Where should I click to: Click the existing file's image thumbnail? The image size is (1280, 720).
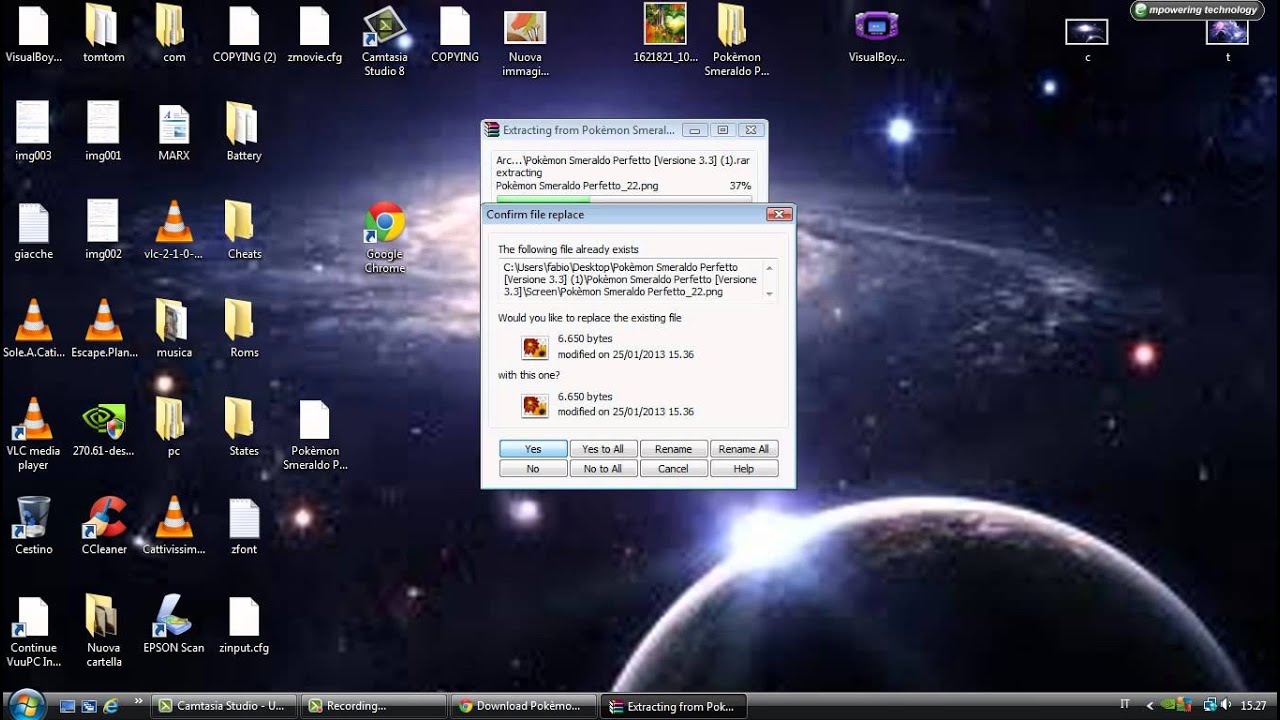(x=535, y=347)
